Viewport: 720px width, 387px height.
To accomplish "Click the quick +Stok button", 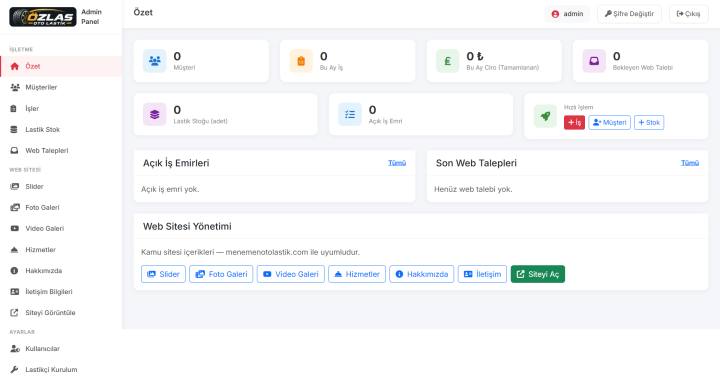I will [649, 123].
